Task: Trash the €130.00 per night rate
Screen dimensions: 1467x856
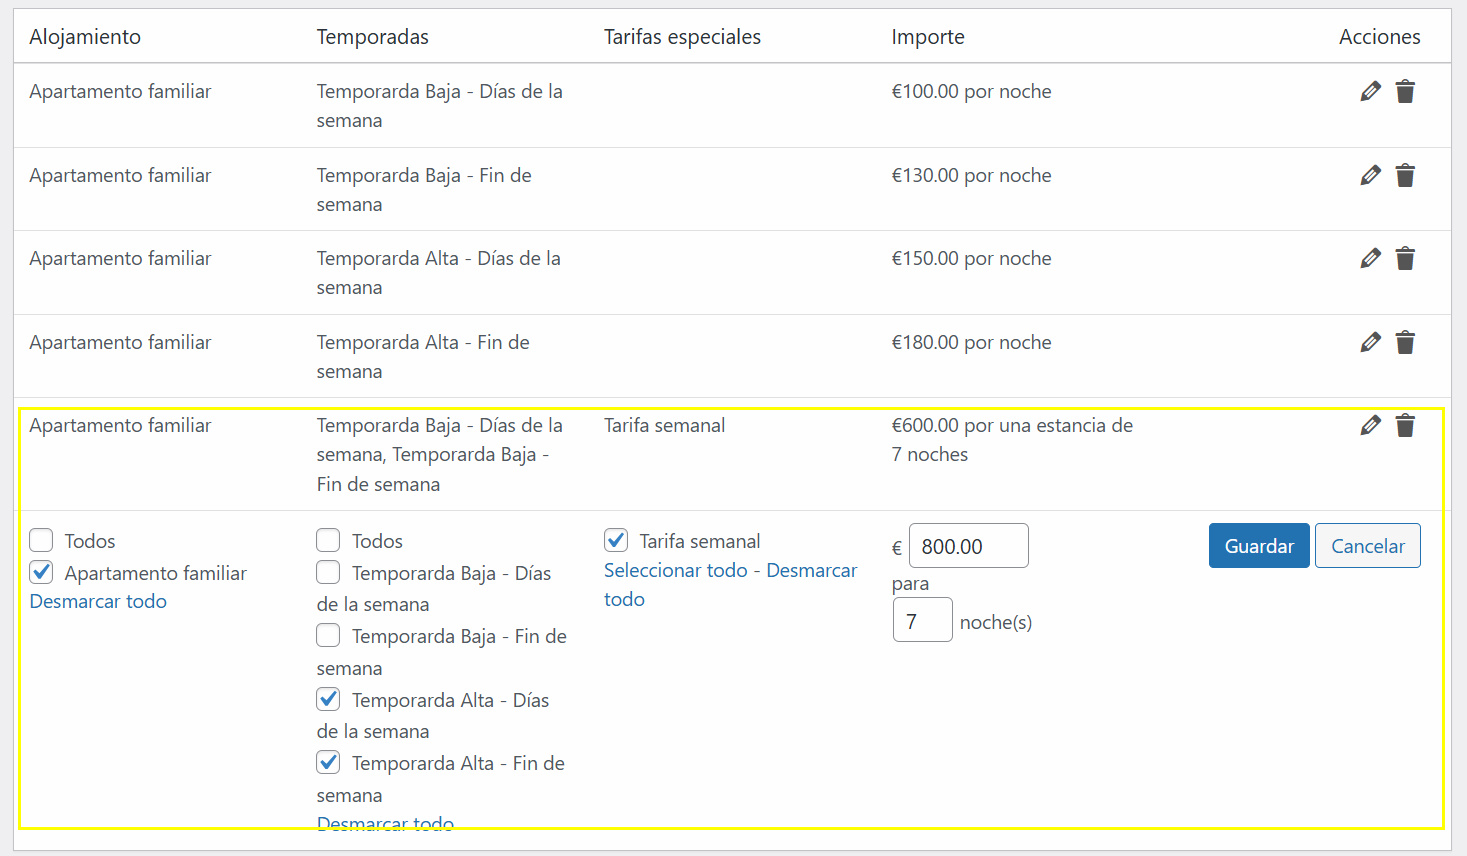Action: pos(1405,176)
